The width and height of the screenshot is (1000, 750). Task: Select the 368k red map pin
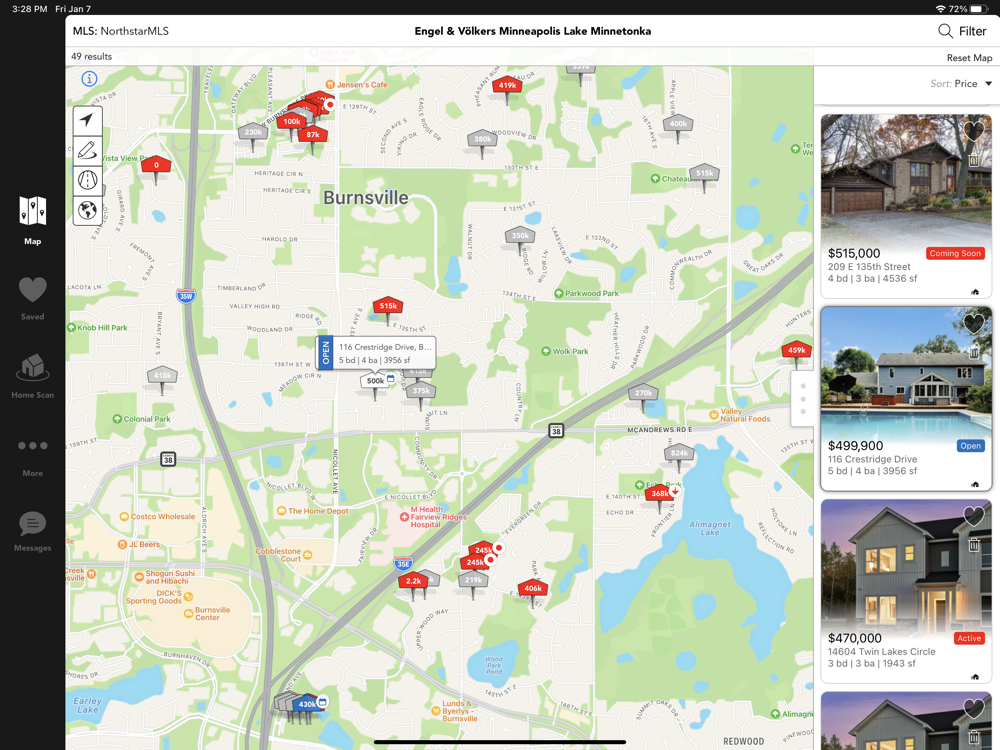(659, 493)
